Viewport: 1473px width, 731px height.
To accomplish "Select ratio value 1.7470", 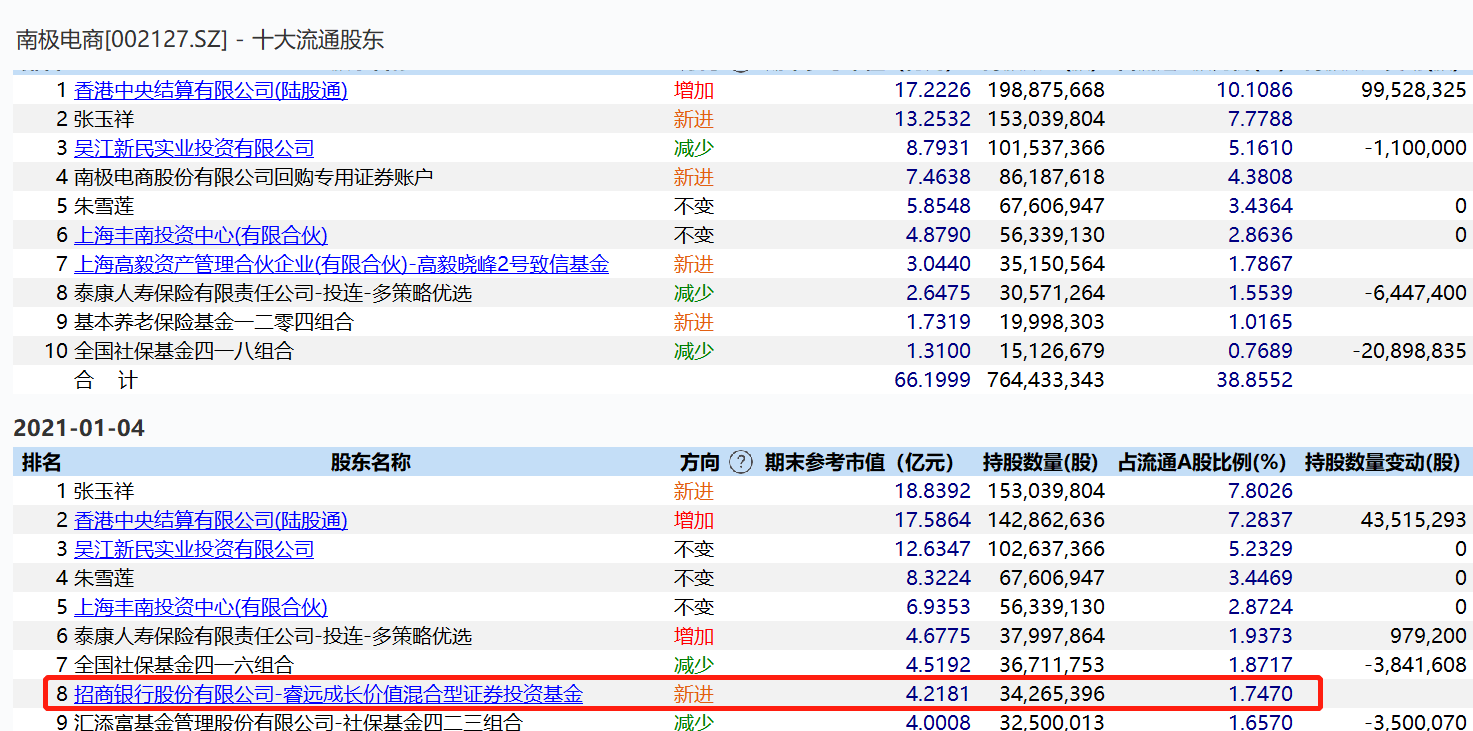I will click(1260, 694).
